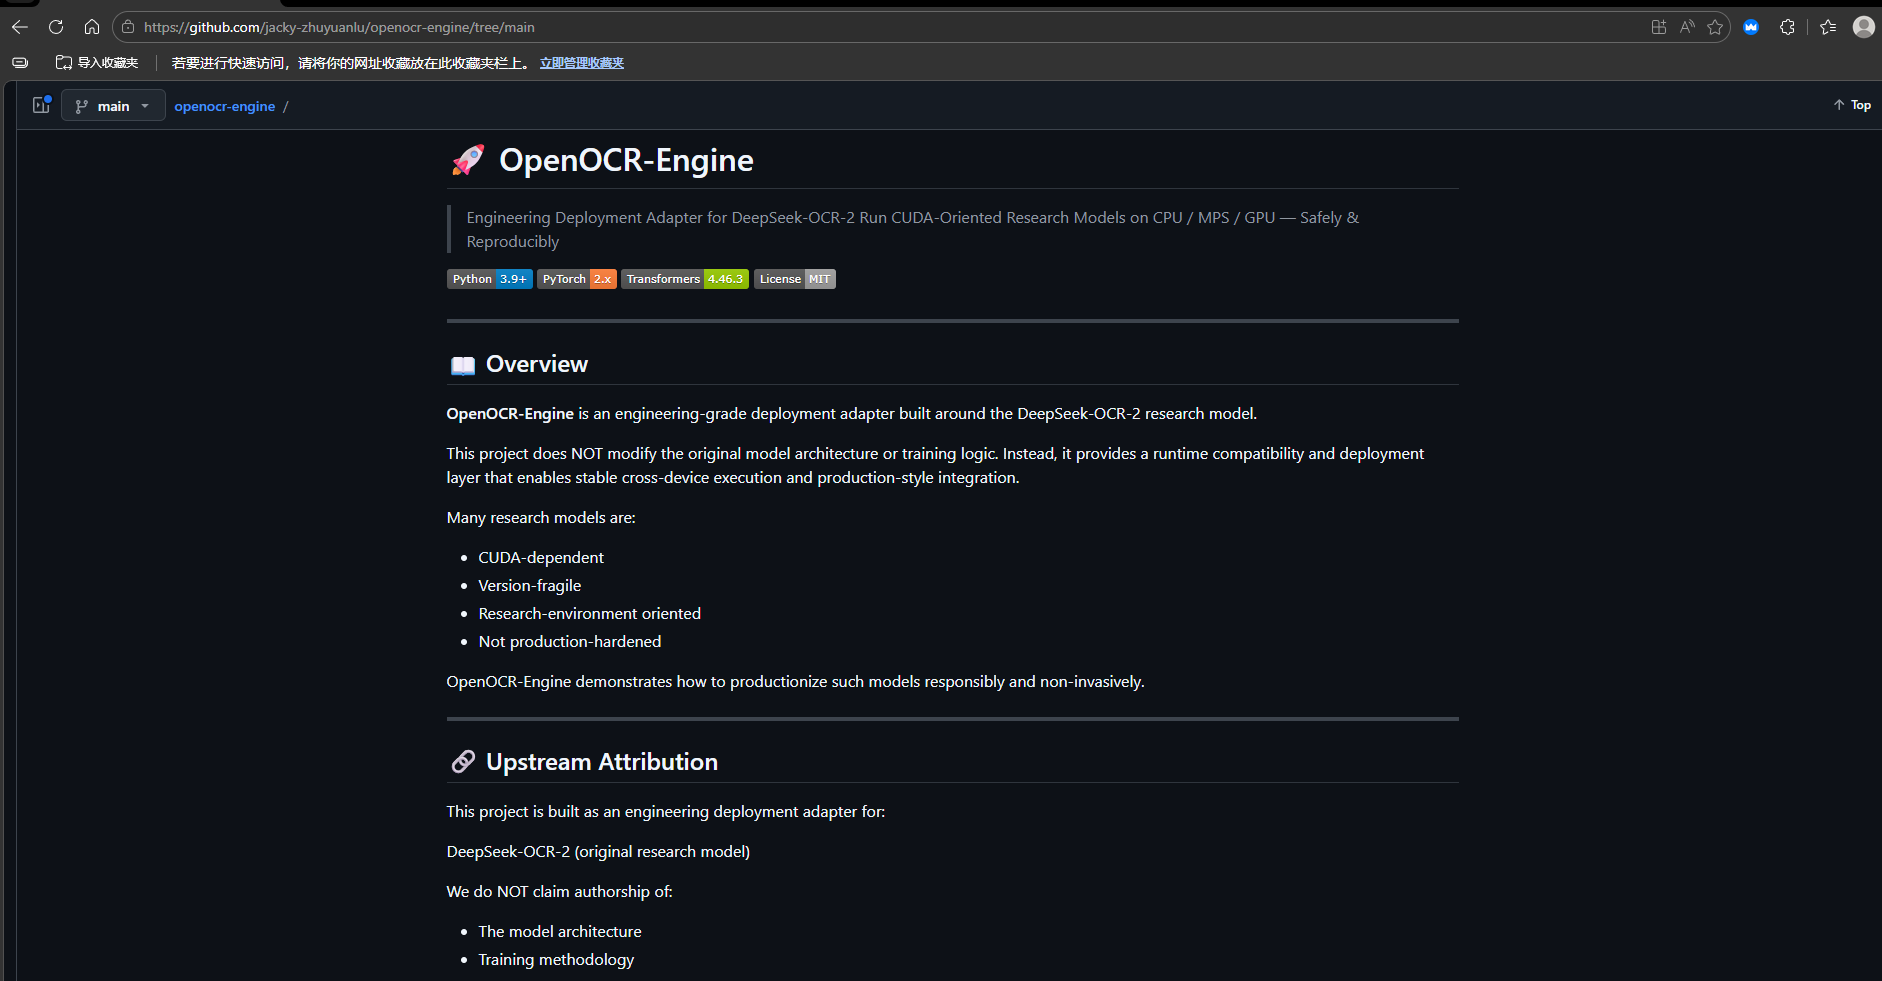Open 立即管理收藏夹 manage favorites link
This screenshot has width=1882, height=981.
[582, 63]
